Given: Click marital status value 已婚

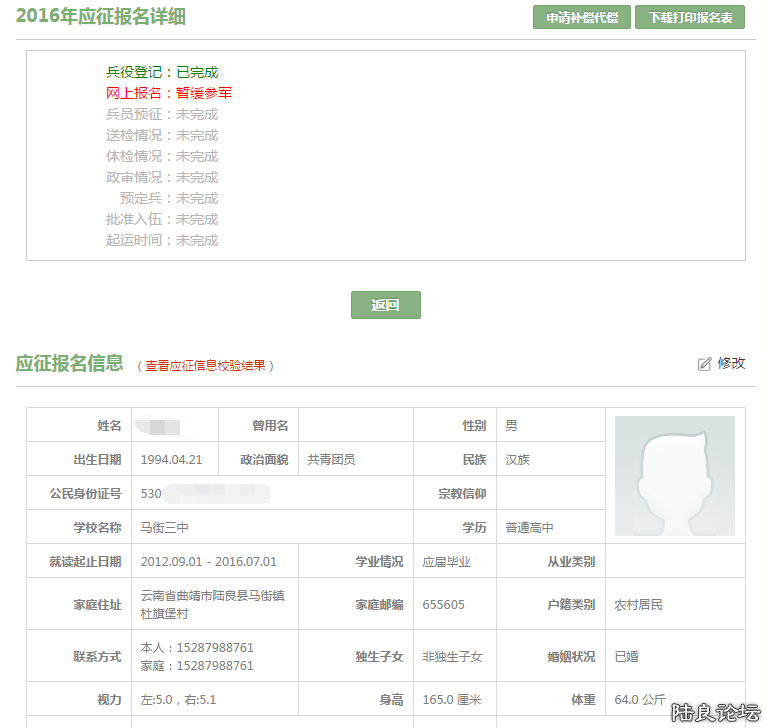Looking at the screenshot, I should 627,656.
